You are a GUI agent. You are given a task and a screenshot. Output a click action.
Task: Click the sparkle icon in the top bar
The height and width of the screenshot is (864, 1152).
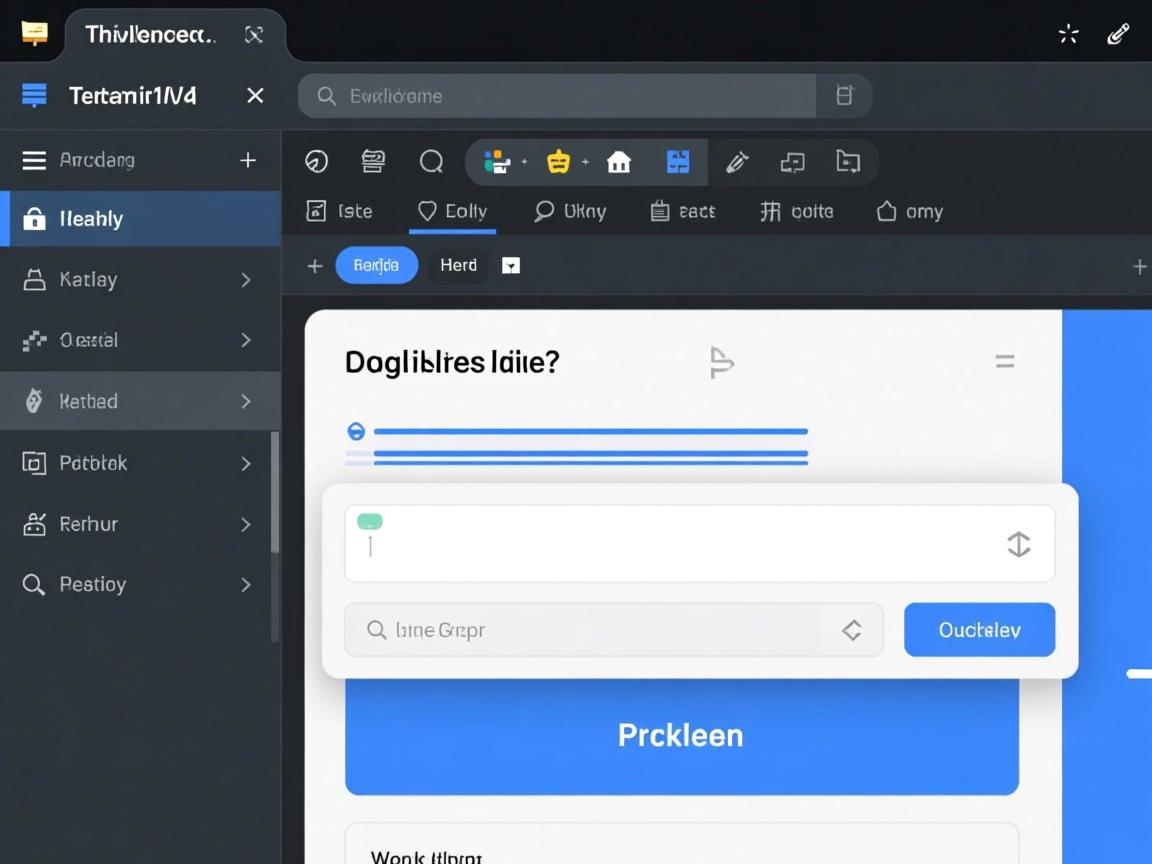(x=1068, y=35)
